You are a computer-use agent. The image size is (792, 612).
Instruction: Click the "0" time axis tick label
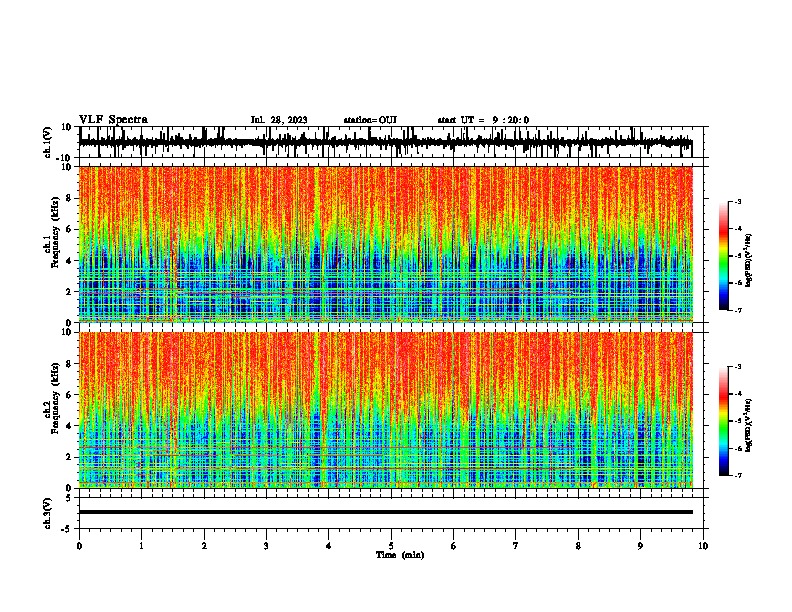pyautogui.click(x=79, y=546)
